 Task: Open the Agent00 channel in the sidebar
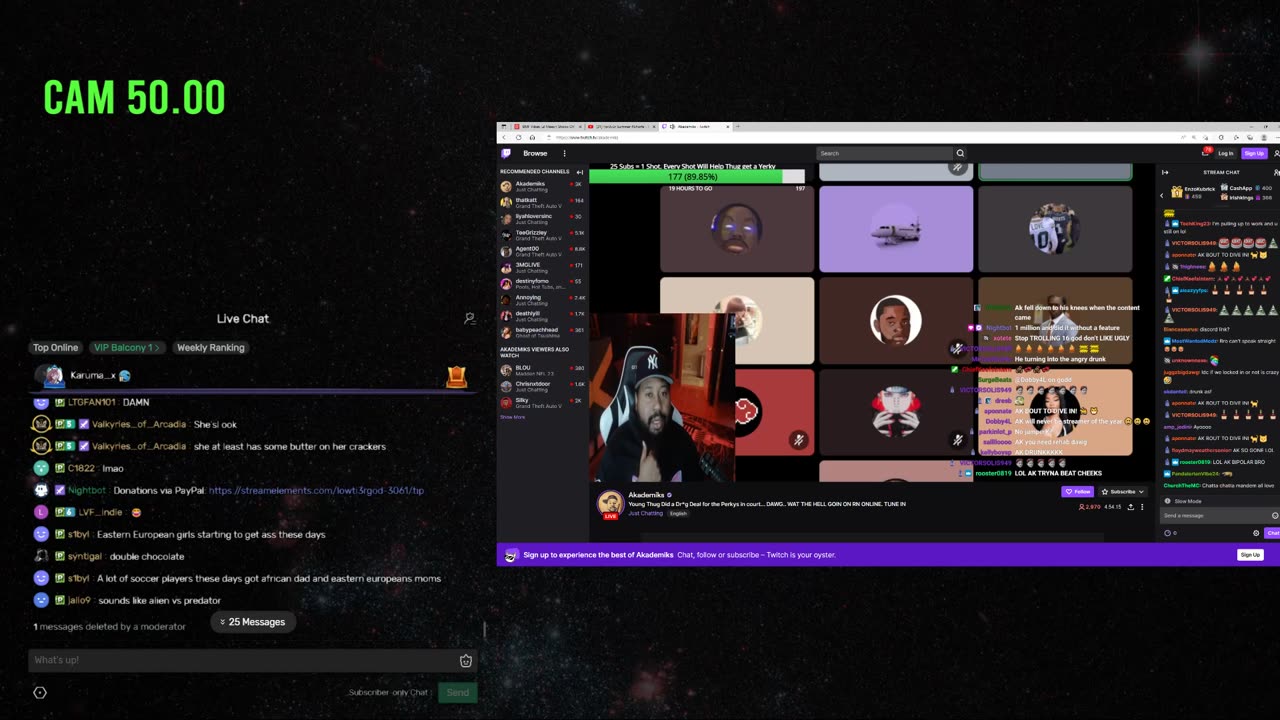point(542,251)
